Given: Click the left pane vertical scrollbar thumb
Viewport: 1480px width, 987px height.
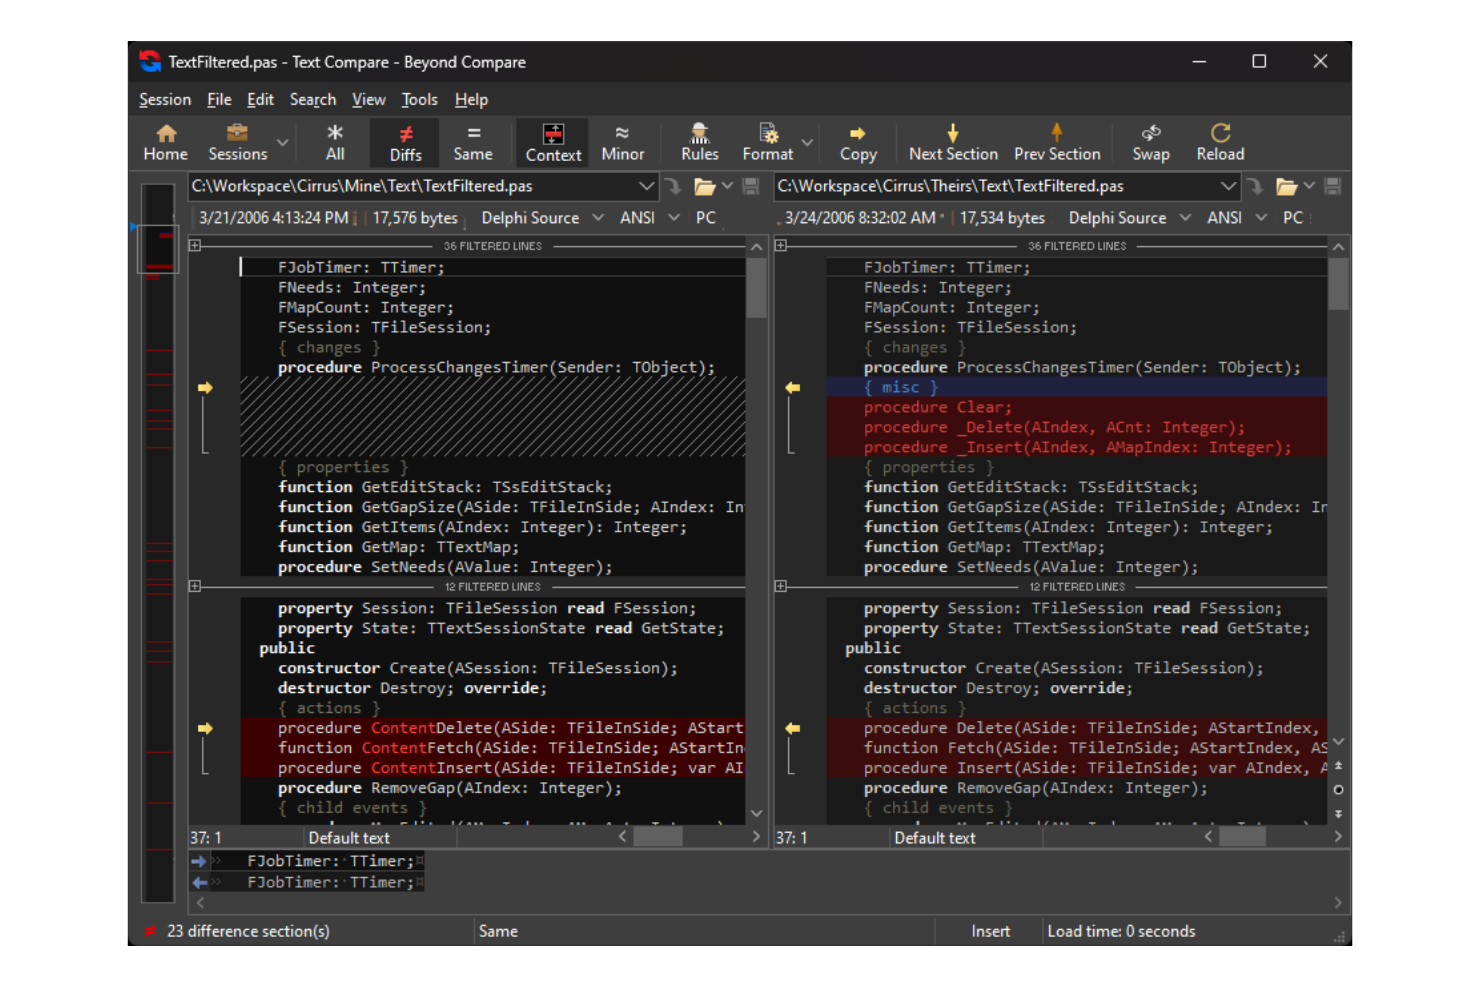Looking at the screenshot, I should [757, 288].
